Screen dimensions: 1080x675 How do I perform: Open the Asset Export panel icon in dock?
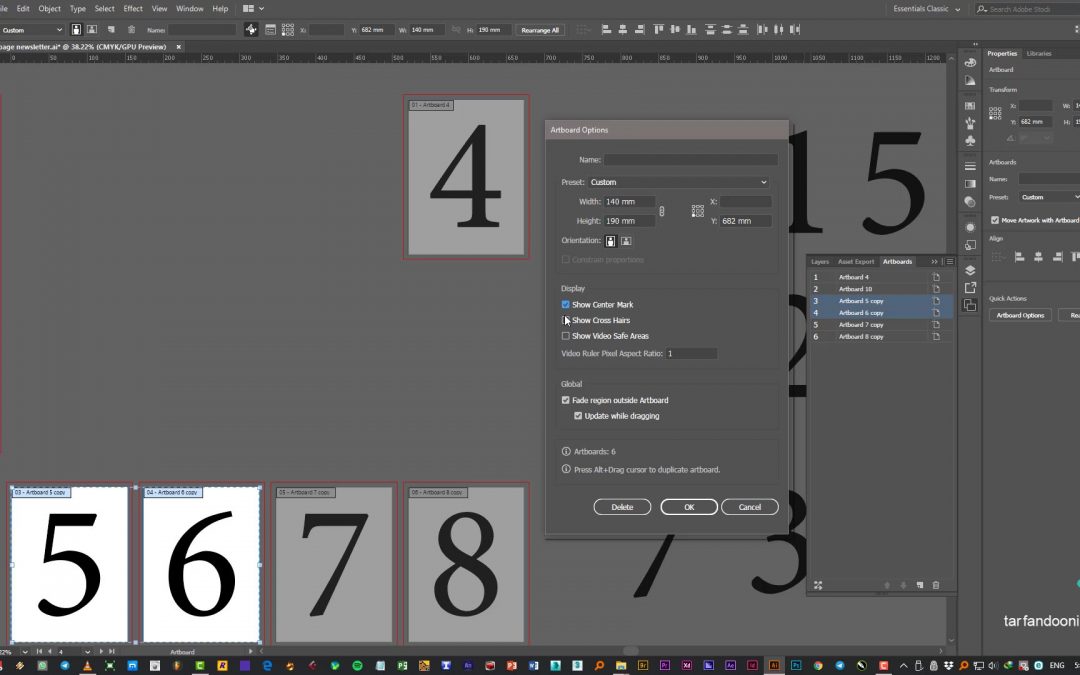coord(970,287)
